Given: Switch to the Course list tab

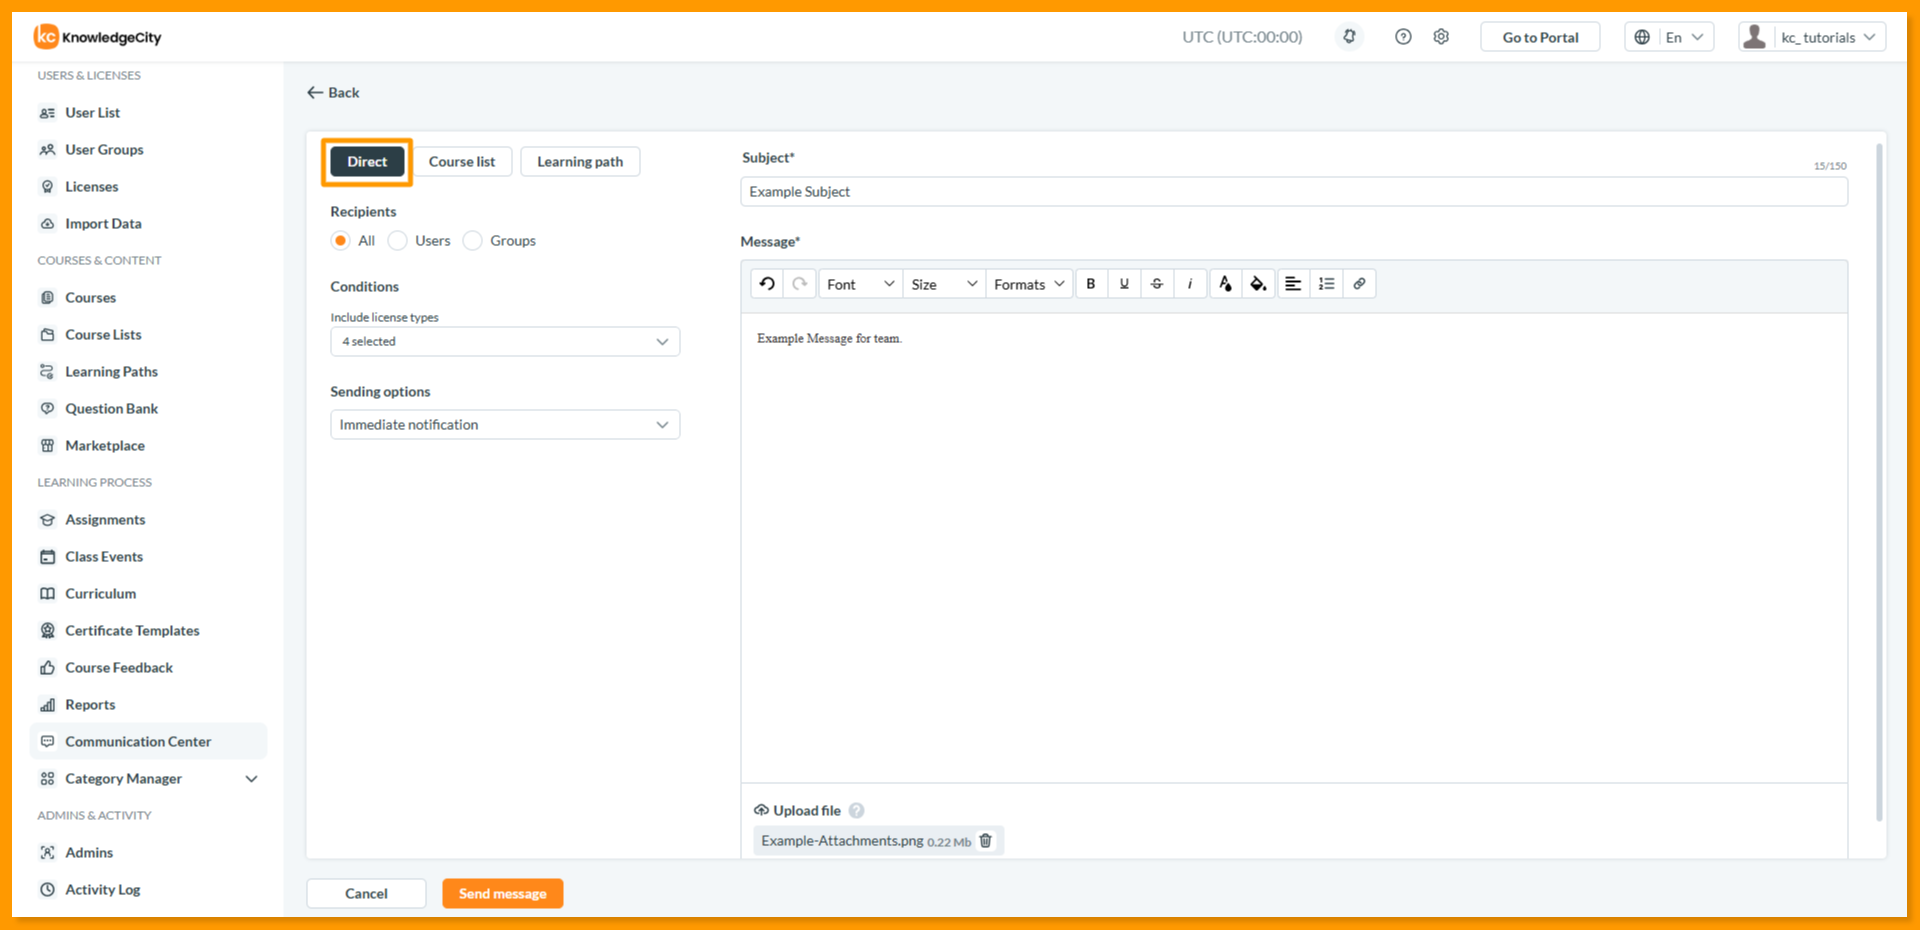Looking at the screenshot, I should click(462, 162).
